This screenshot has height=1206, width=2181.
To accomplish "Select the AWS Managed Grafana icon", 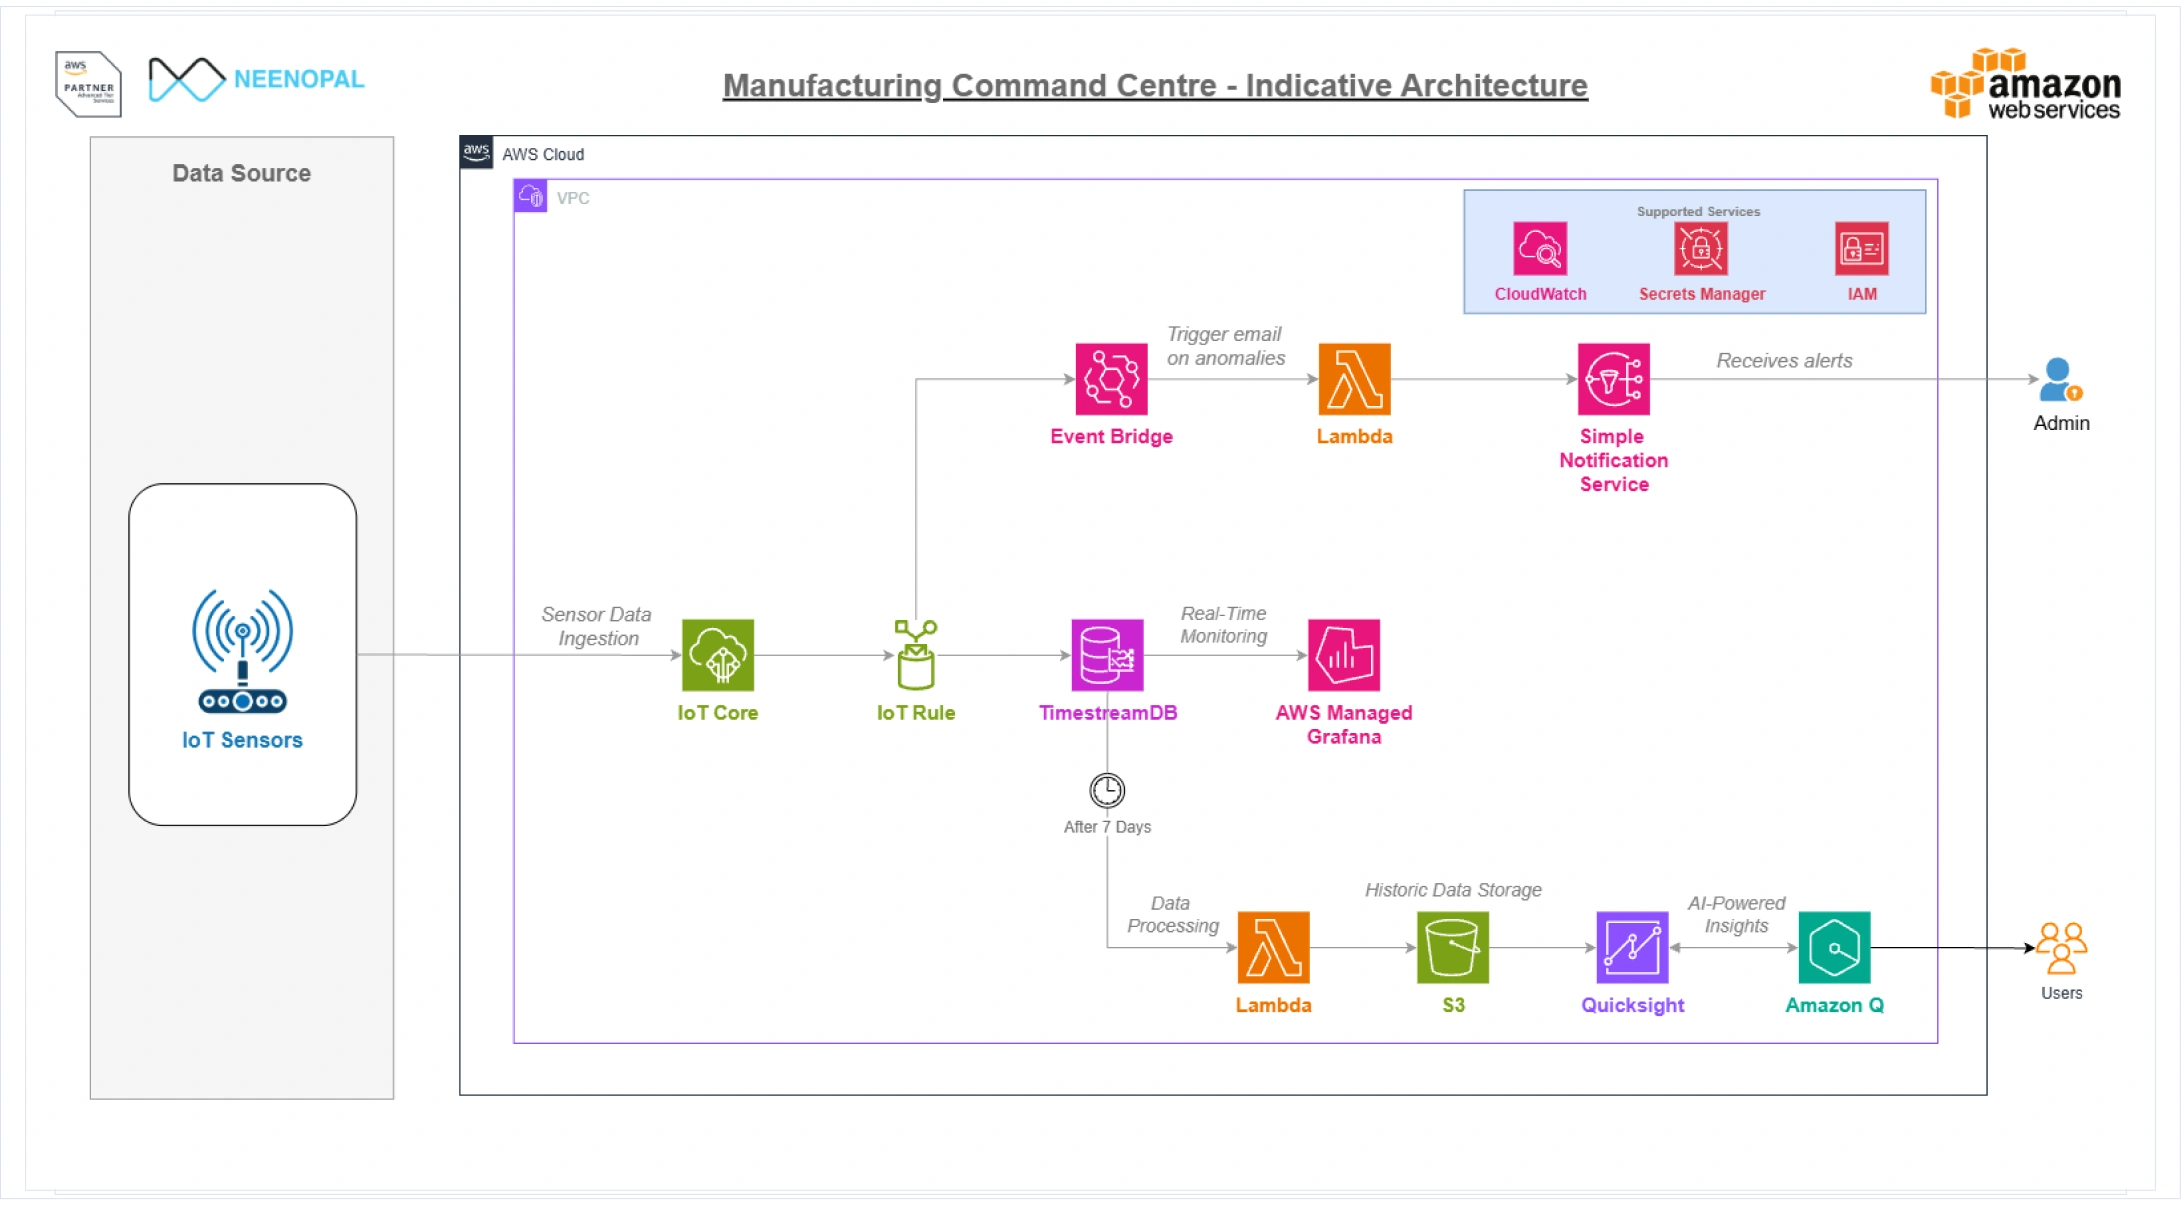I will coord(1343,655).
